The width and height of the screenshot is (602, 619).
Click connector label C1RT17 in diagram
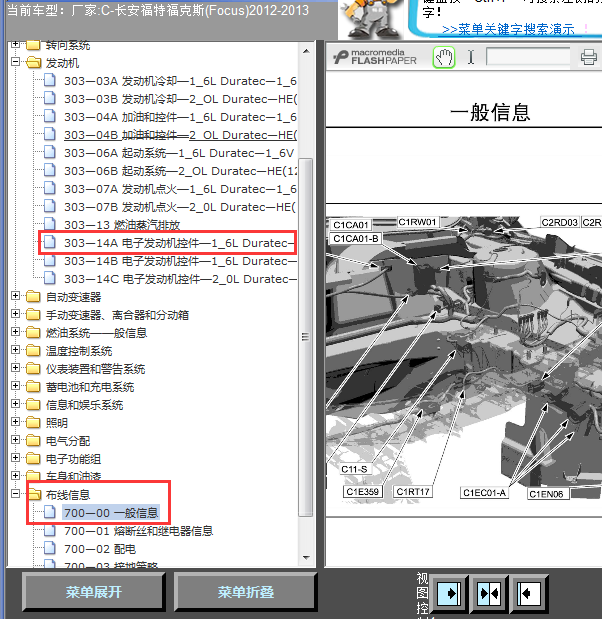click(x=413, y=492)
